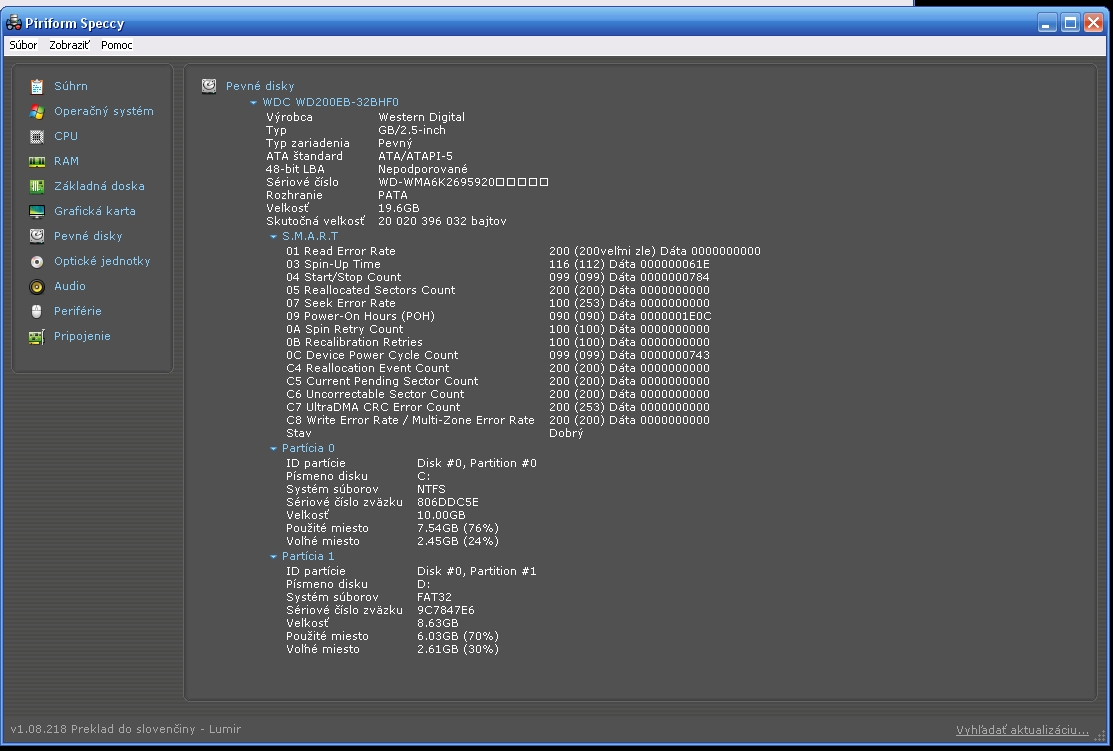This screenshot has height=751, width=1113.
Task: Click the Piriform Speccy title bar icon
Action: (13, 23)
